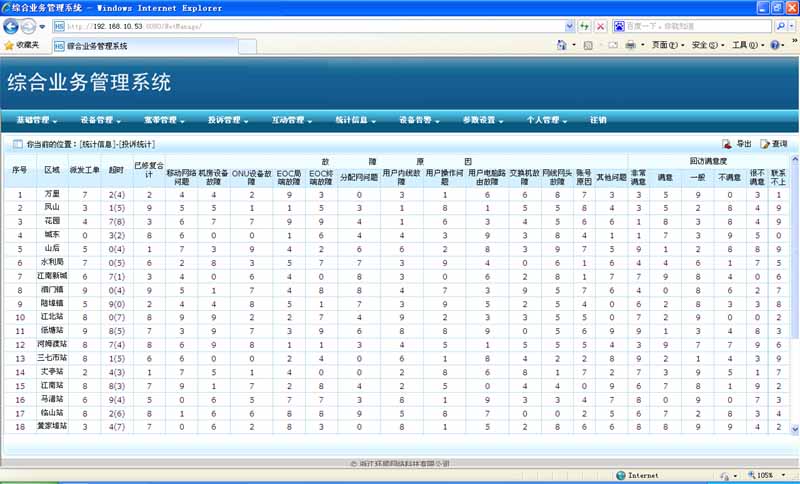Select the 综合业务管理系统 browser tab
The height and width of the screenshot is (484, 800).
97,46
